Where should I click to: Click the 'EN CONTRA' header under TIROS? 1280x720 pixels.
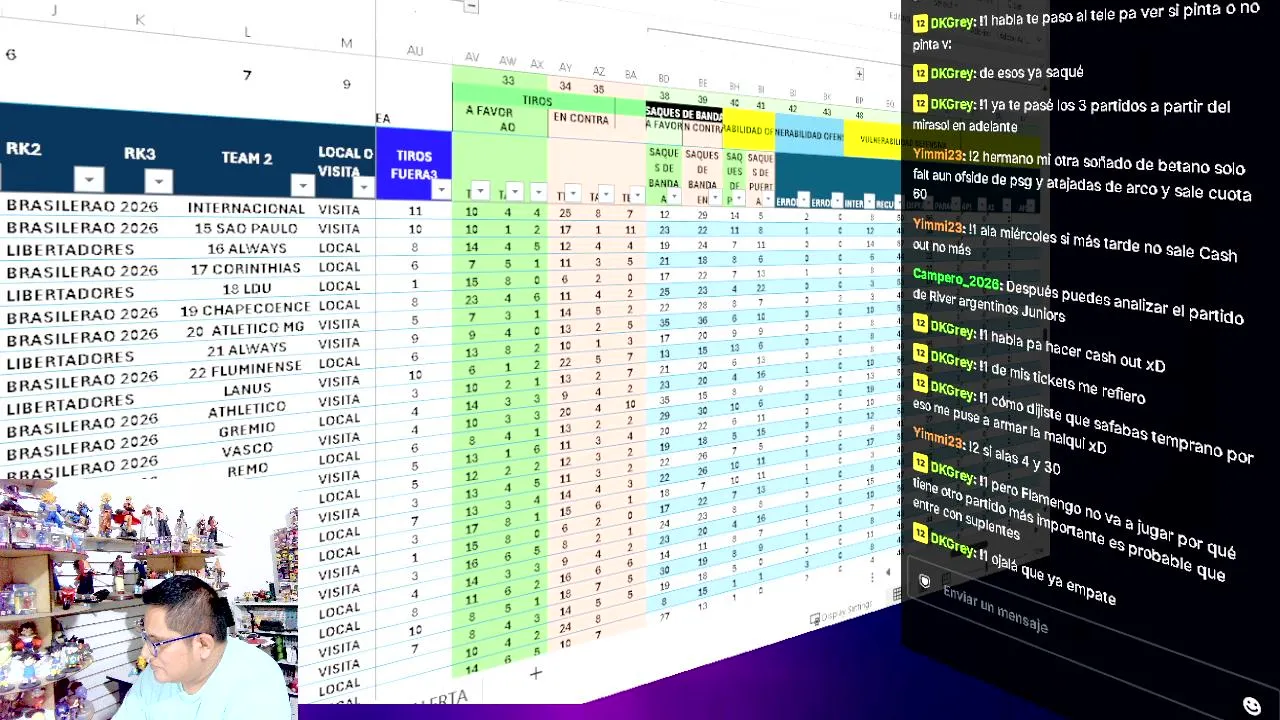(581, 119)
